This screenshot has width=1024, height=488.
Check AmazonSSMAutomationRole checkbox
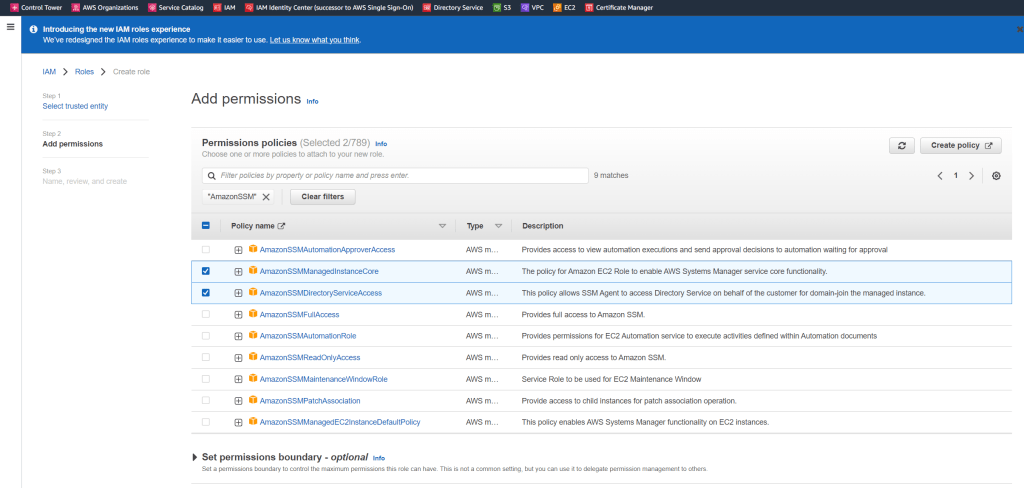pyautogui.click(x=206, y=336)
